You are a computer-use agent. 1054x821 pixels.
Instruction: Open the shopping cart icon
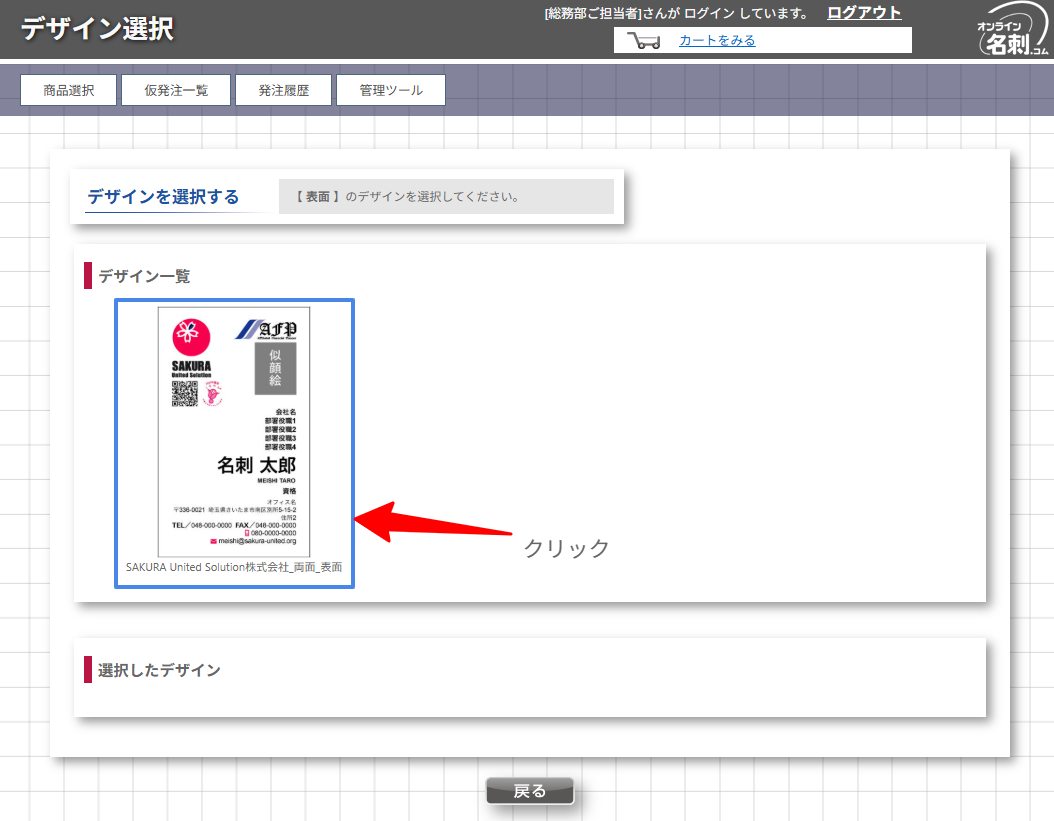643,41
